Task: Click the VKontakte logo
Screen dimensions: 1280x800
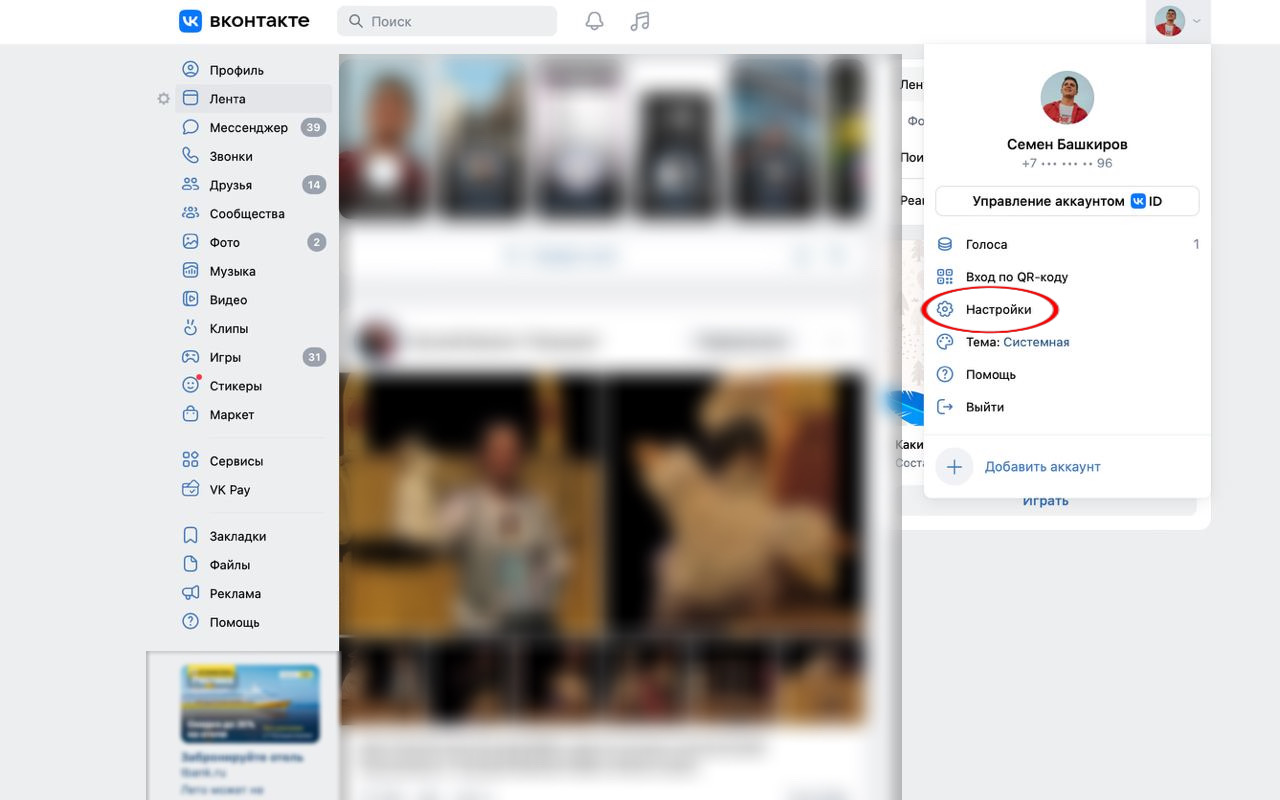Action: point(244,21)
